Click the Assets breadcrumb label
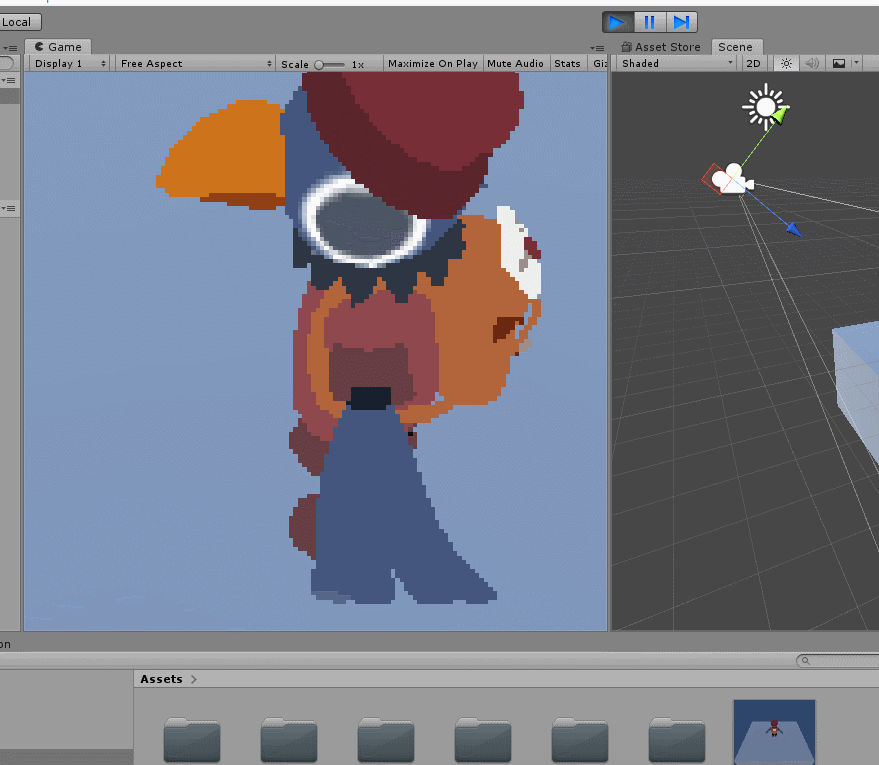Viewport: 879px width, 765px height. click(x=161, y=679)
